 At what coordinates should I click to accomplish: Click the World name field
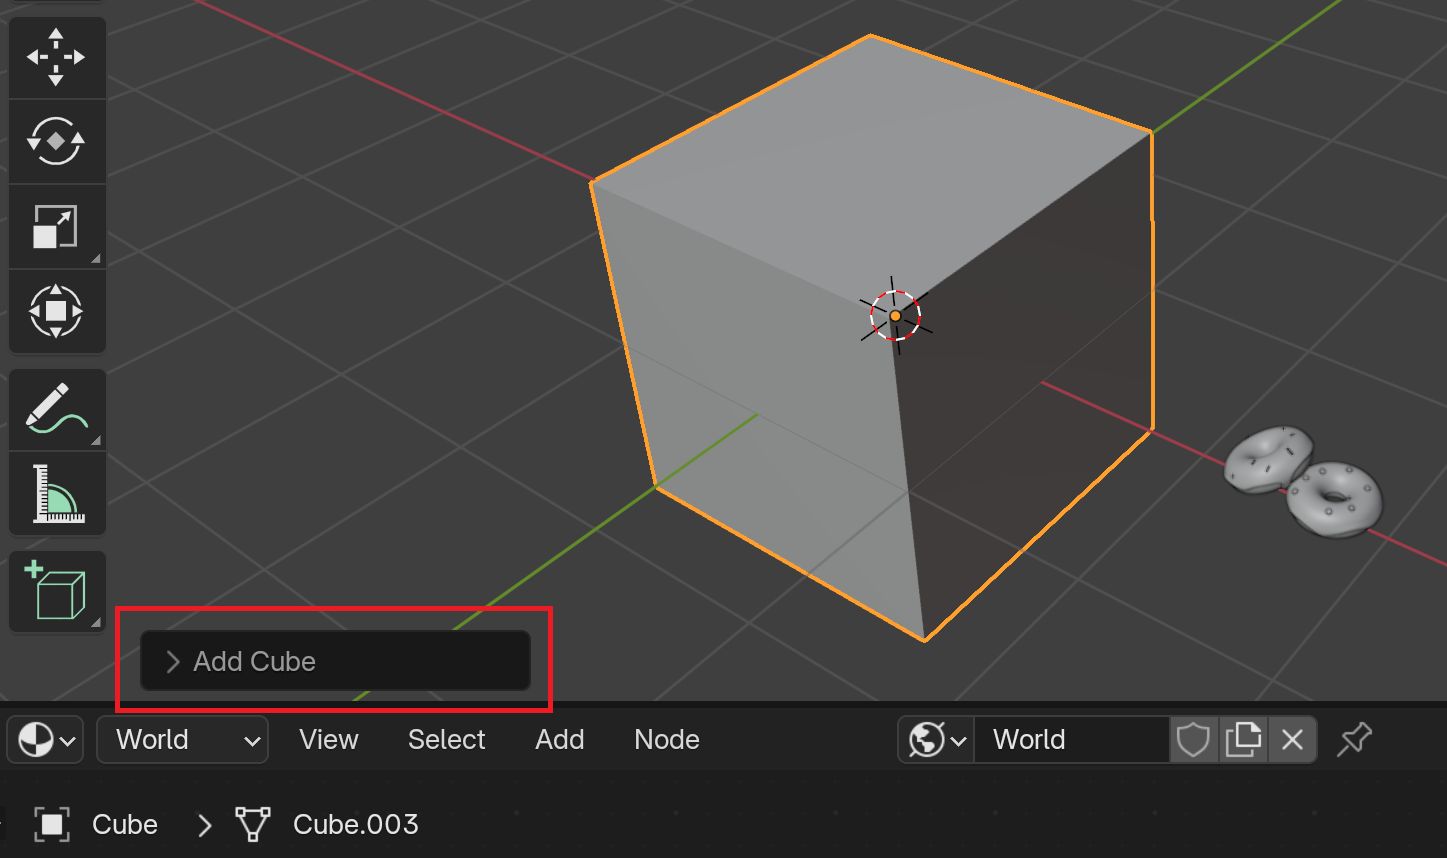(x=1072, y=740)
